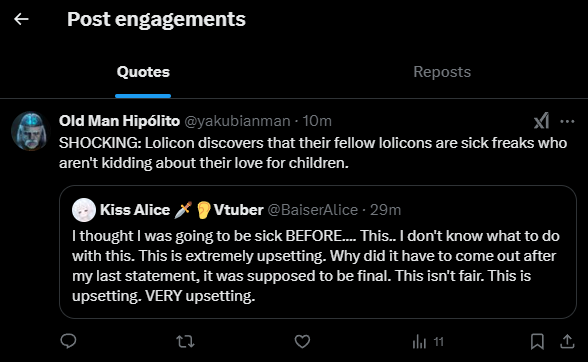Image resolution: width=588 pixels, height=362 pixels.
Task: Open the Quotes tab
Action: point(143,72)
